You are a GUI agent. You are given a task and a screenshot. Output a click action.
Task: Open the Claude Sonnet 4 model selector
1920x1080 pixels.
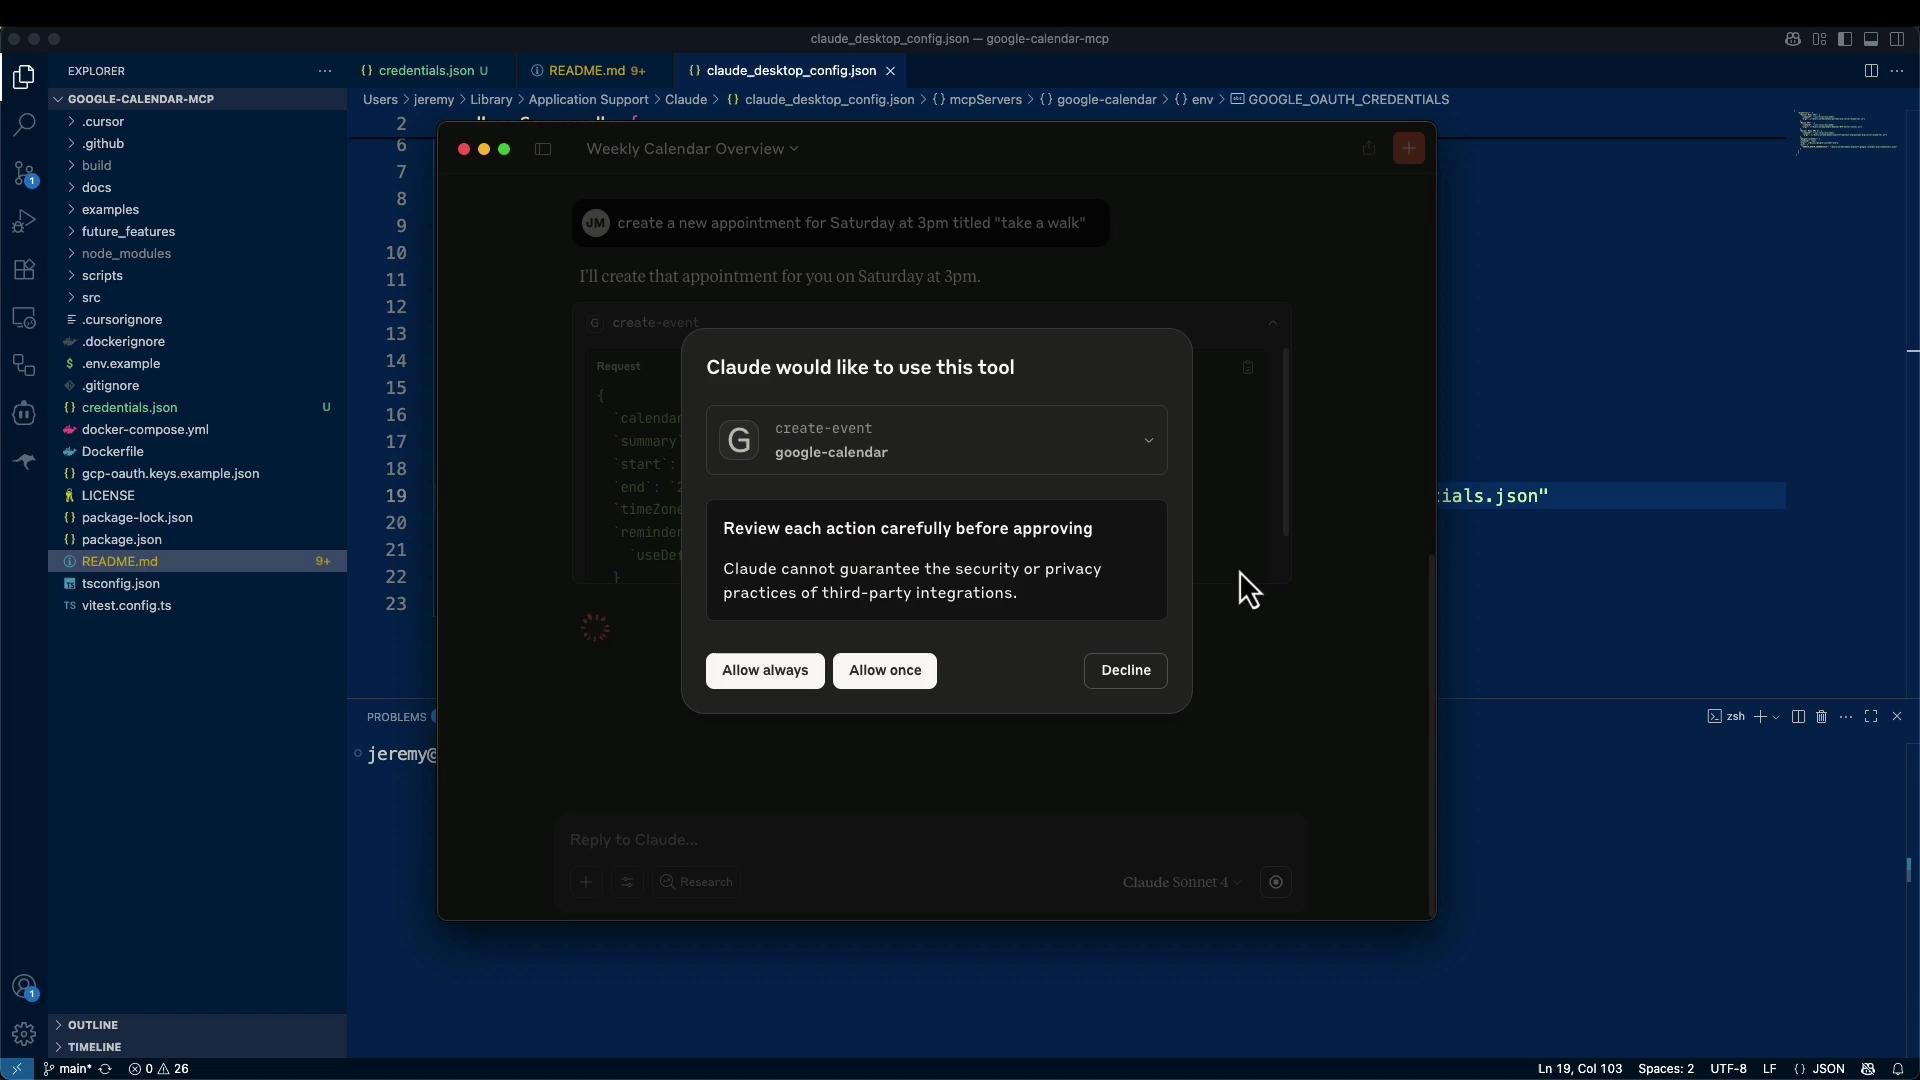[x=1182, y=882]
